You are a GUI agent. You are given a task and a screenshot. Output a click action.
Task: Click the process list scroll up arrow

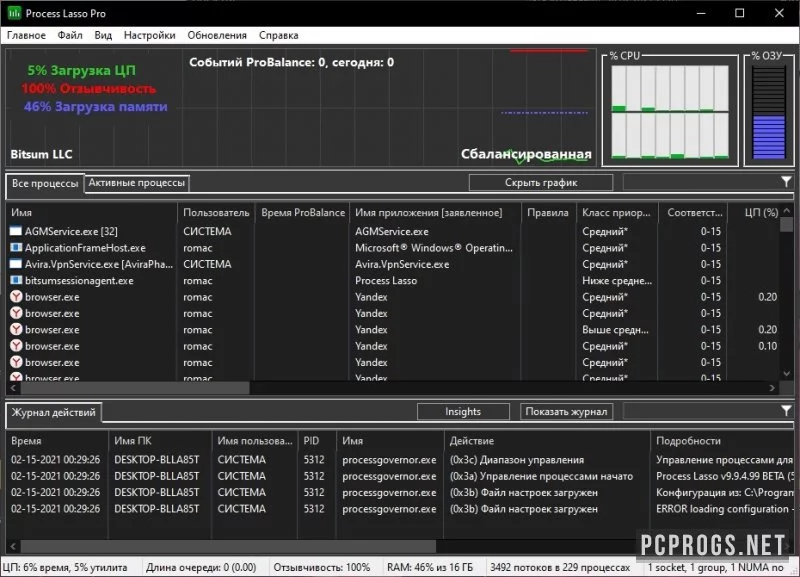click(787, 210)
